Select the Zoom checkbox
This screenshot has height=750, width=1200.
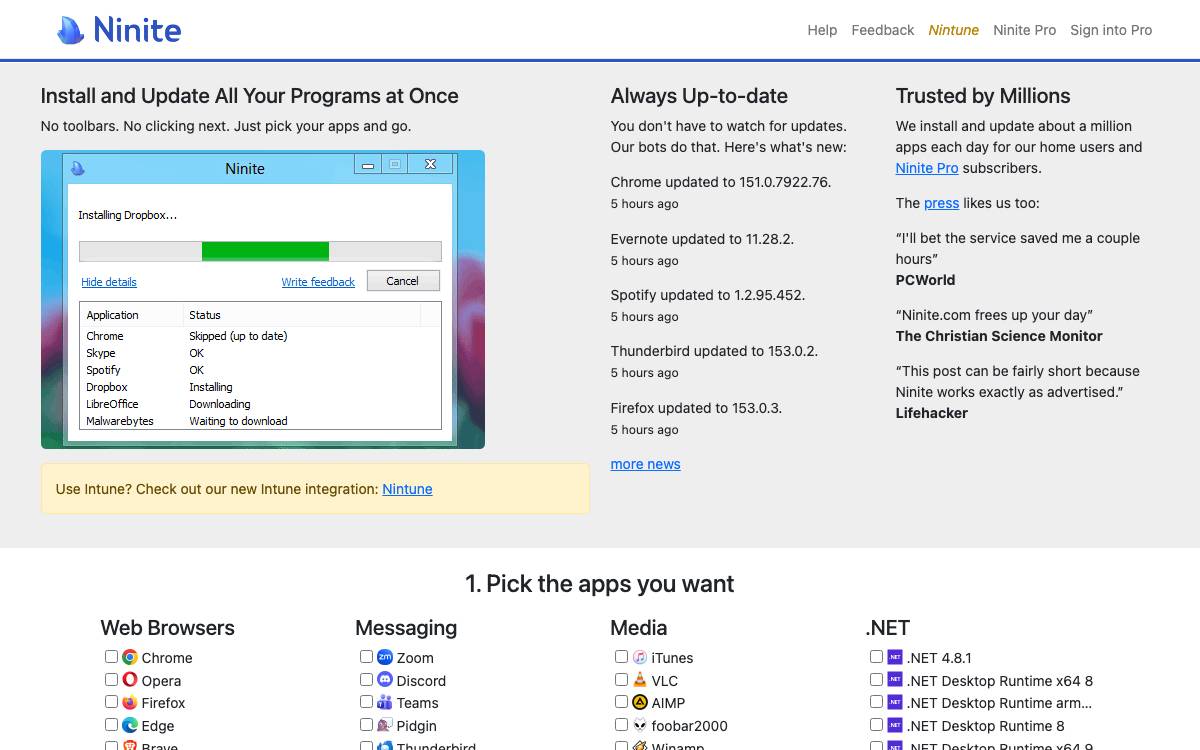[366, 657]
